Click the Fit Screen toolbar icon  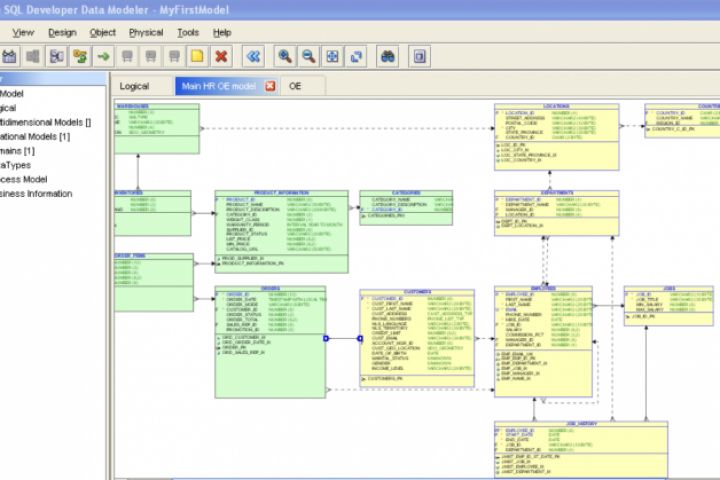tap(332, 56)
